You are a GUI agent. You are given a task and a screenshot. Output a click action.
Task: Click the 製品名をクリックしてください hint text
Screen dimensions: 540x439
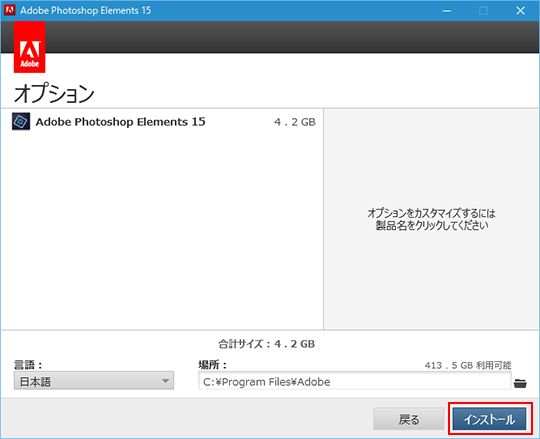[x=432, y=226]
